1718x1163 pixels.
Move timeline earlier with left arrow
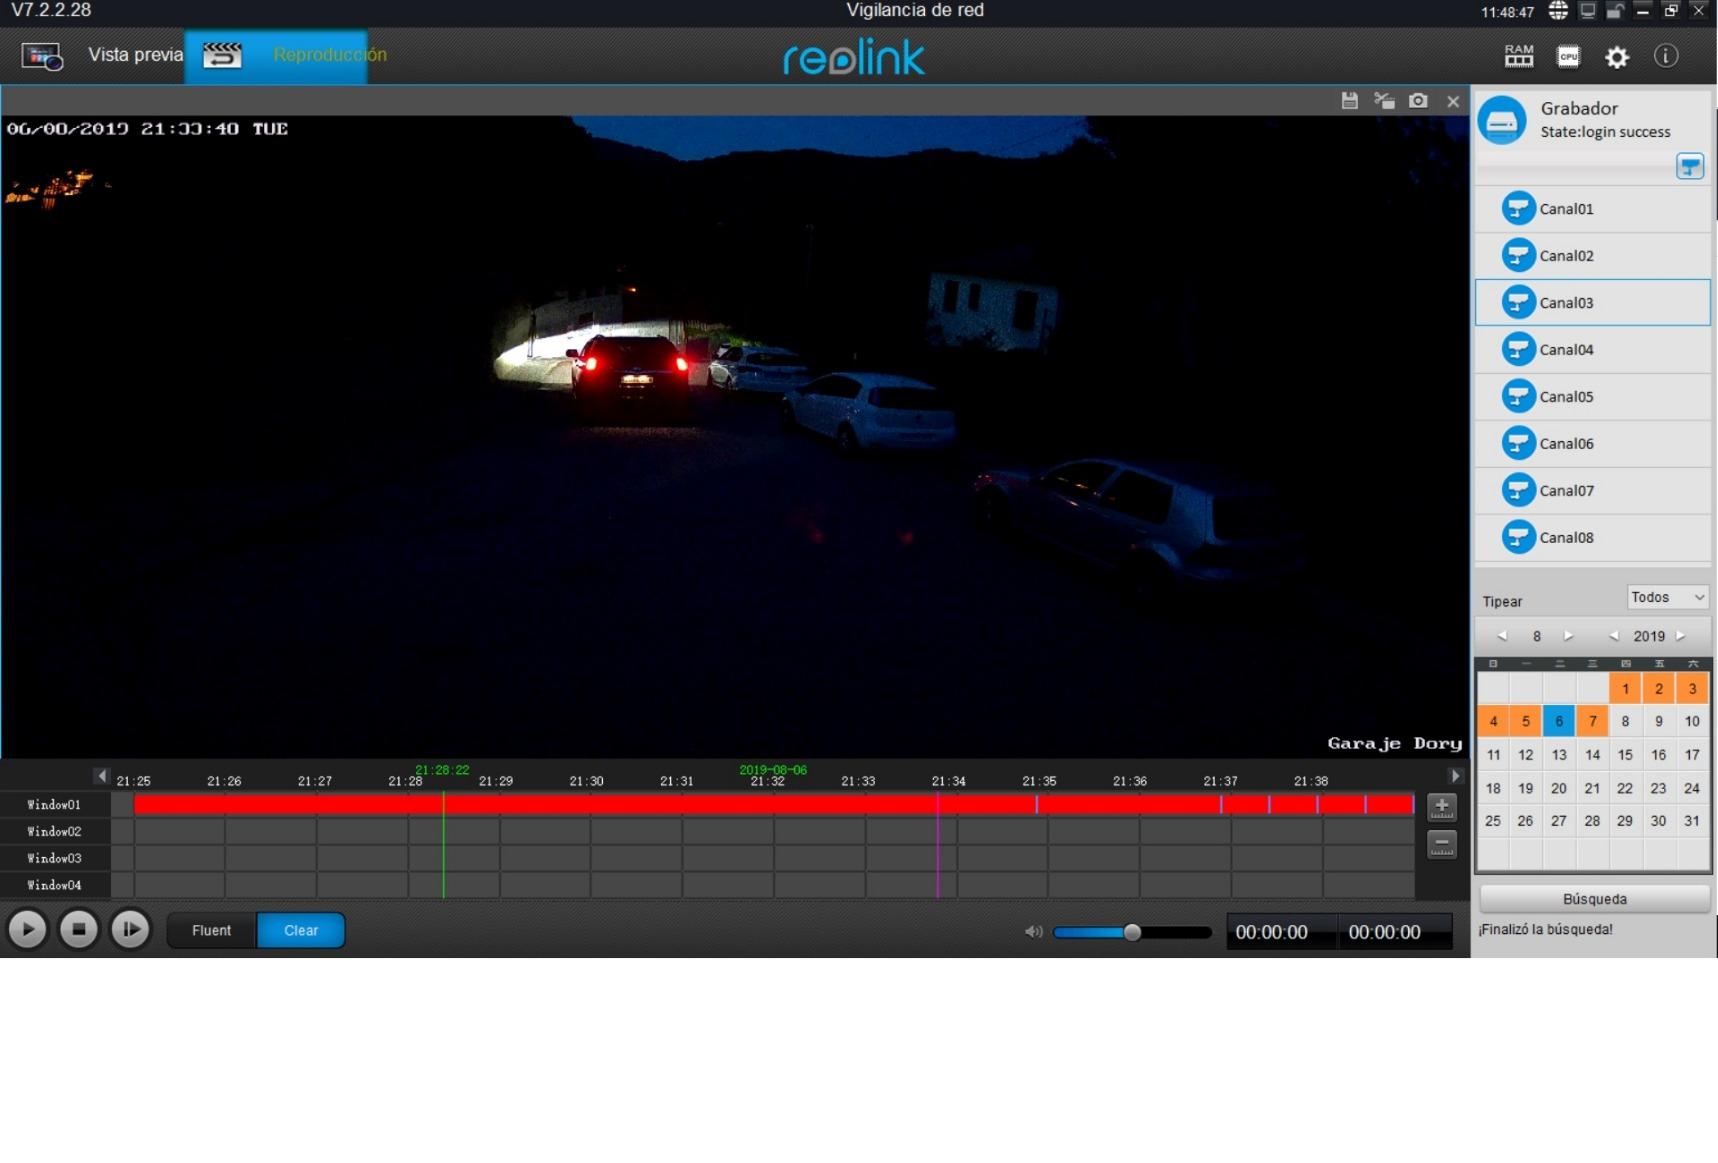point(102,776)
